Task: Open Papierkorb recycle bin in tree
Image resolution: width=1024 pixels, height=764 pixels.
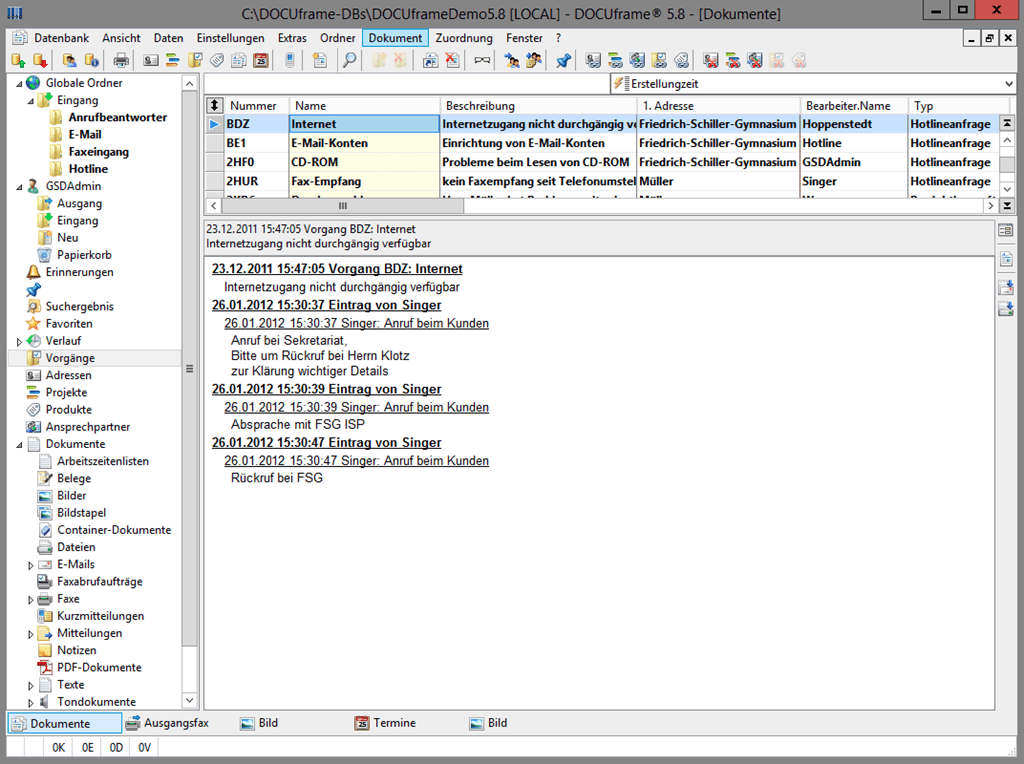Action: coord(84,255)
